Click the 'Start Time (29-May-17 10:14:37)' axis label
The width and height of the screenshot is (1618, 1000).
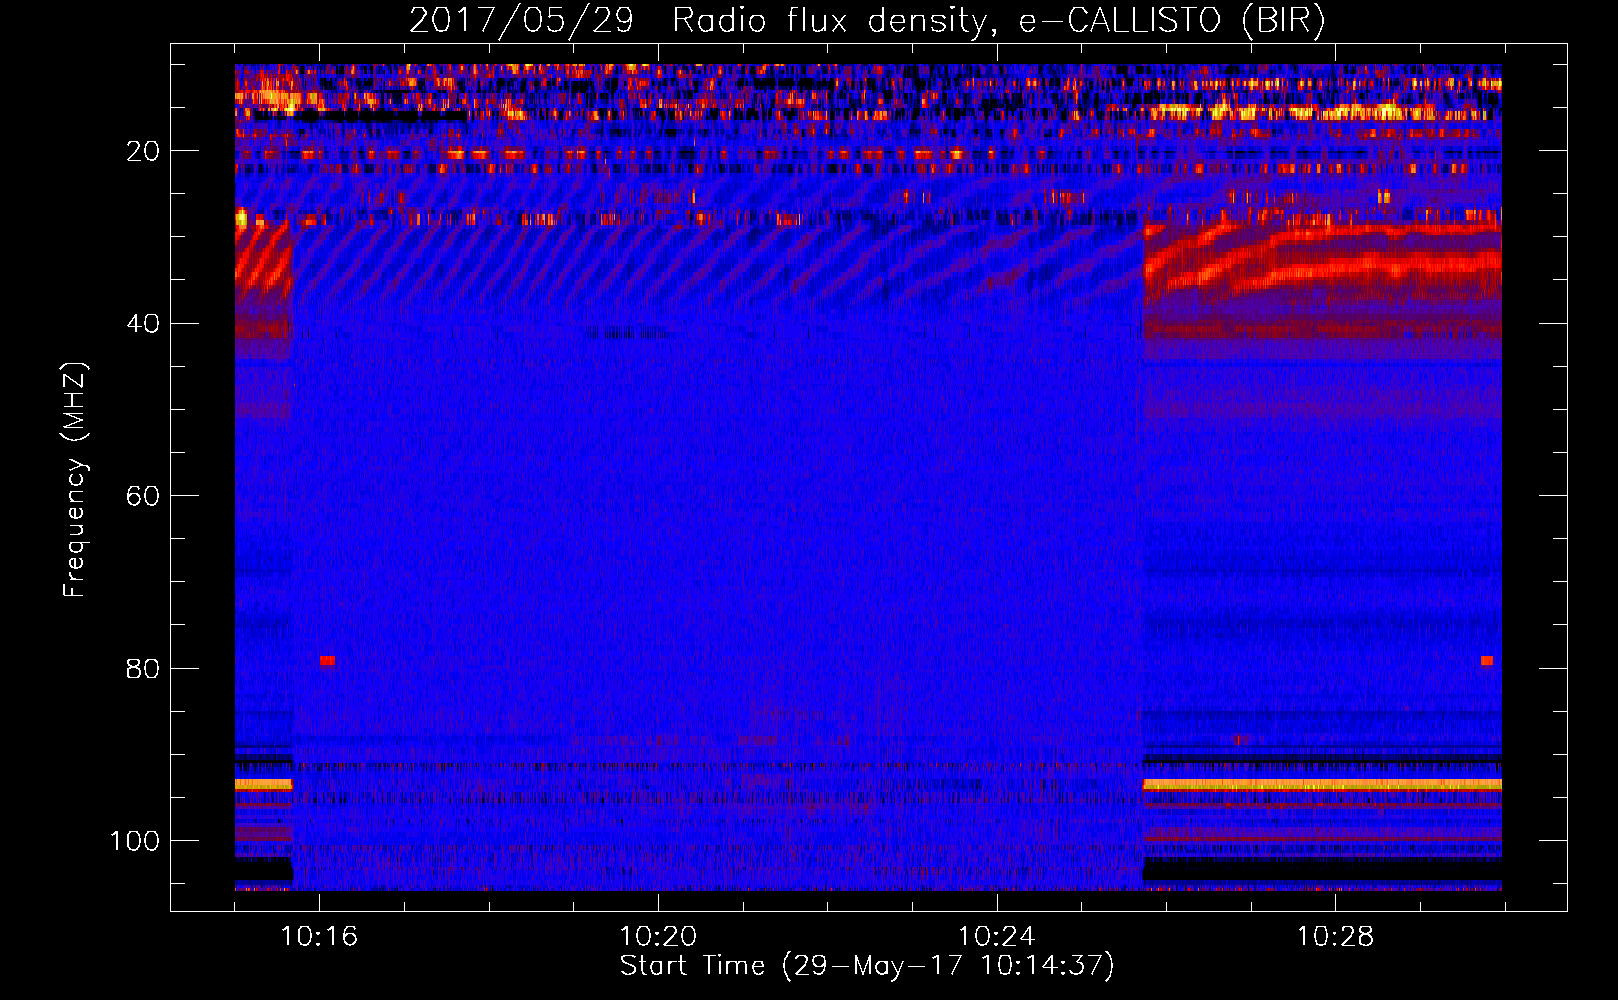coord(867,965)
